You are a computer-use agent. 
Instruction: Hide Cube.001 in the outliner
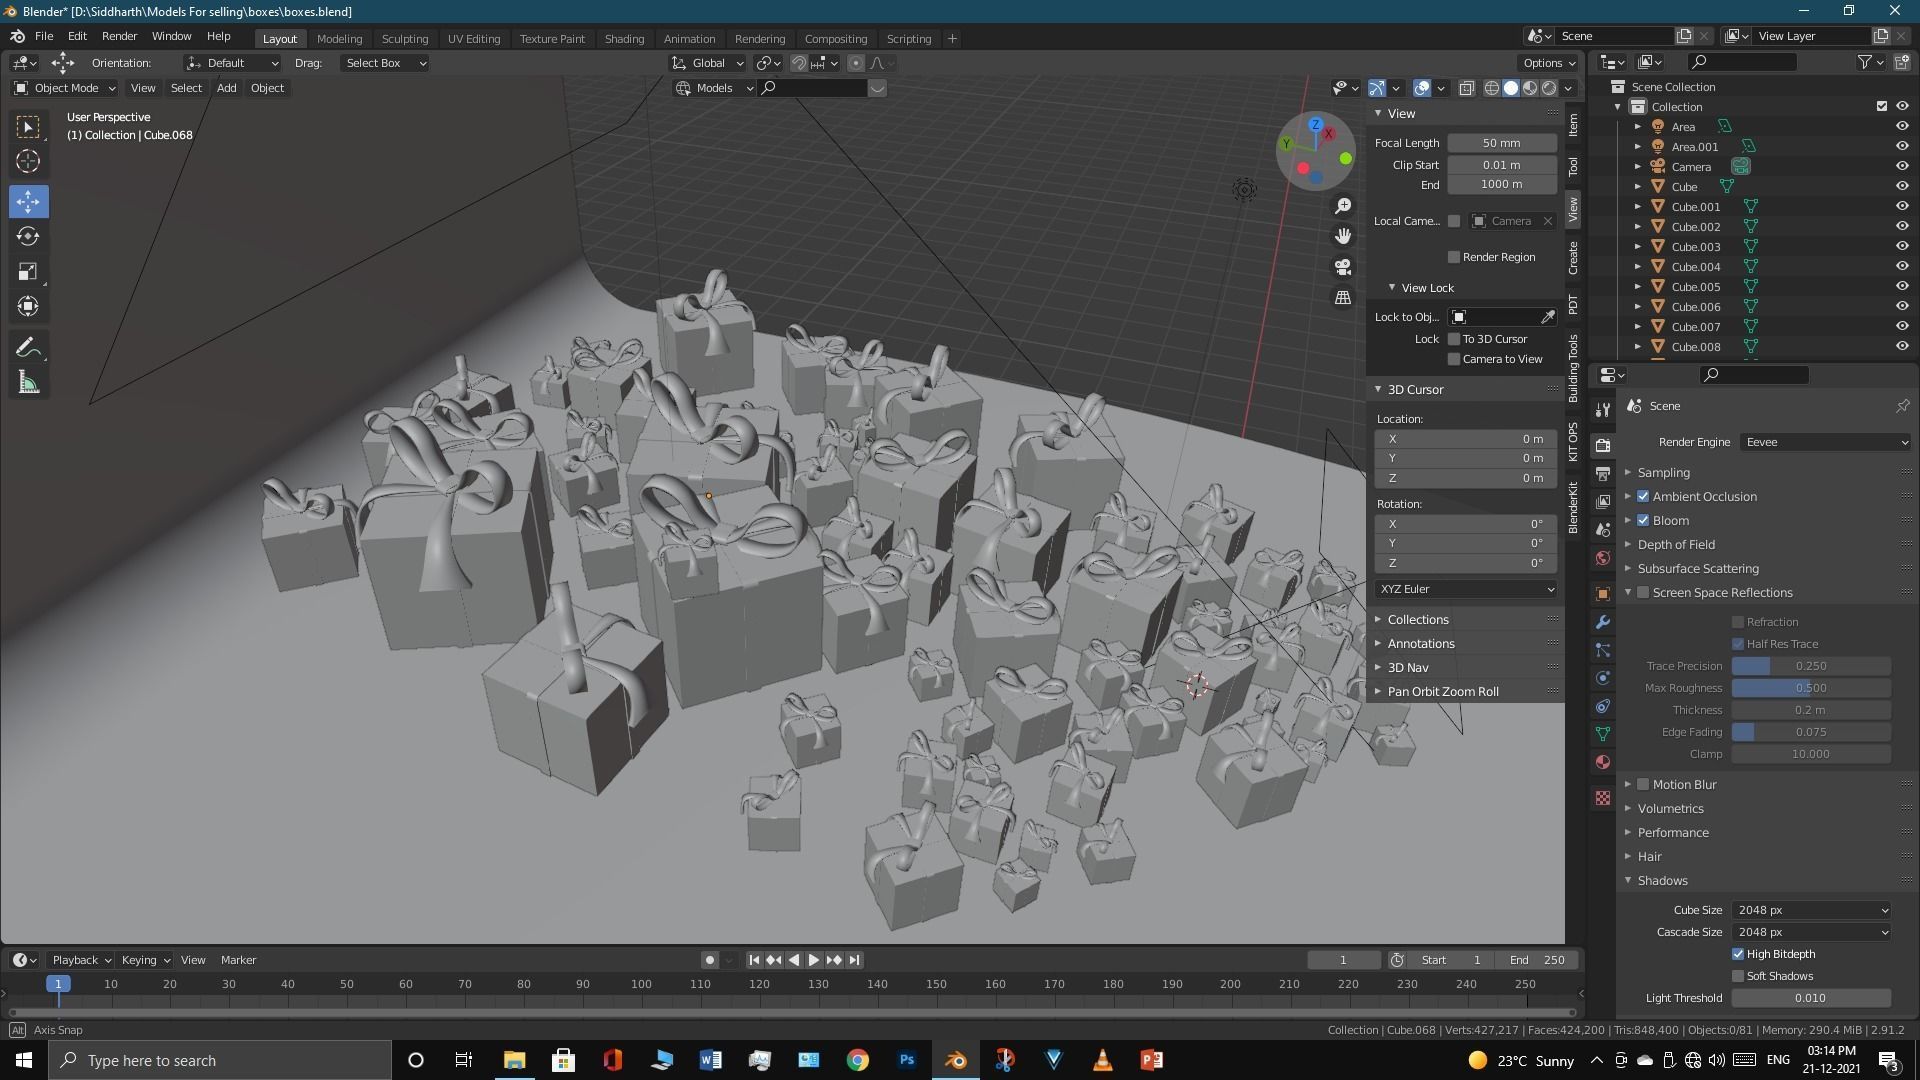[x=1902, y=207]
